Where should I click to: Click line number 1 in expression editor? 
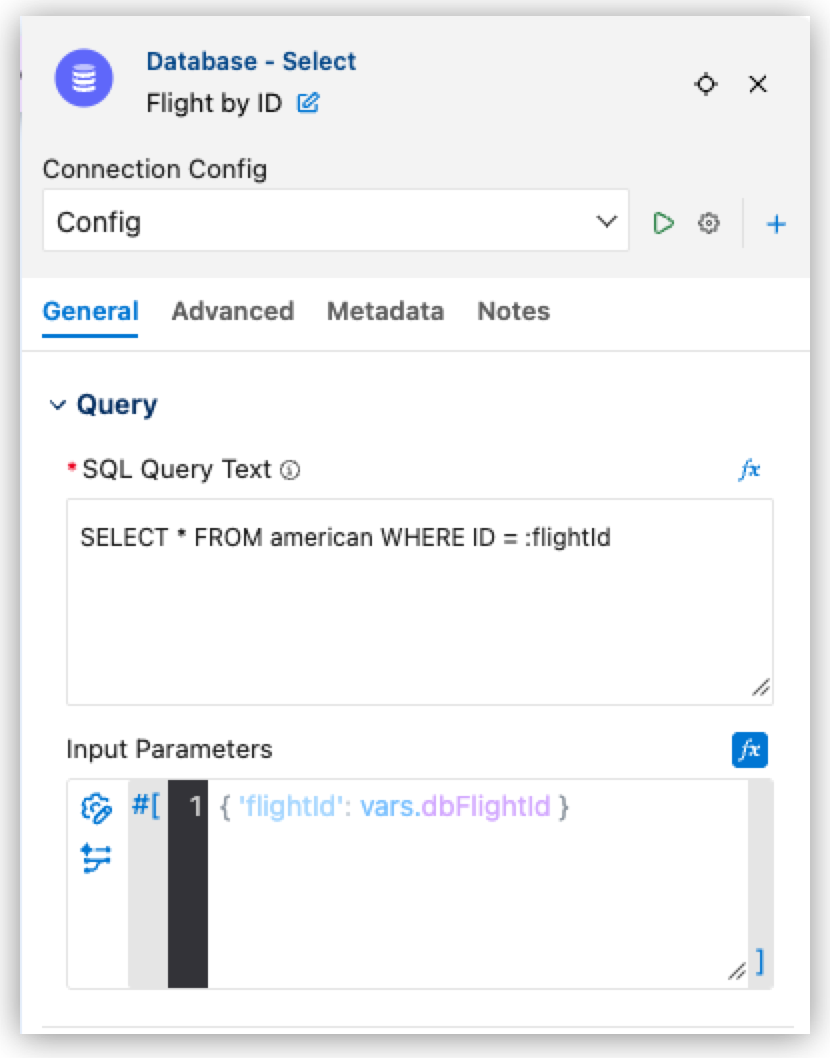pyautogui.click(x=195, y=806)
